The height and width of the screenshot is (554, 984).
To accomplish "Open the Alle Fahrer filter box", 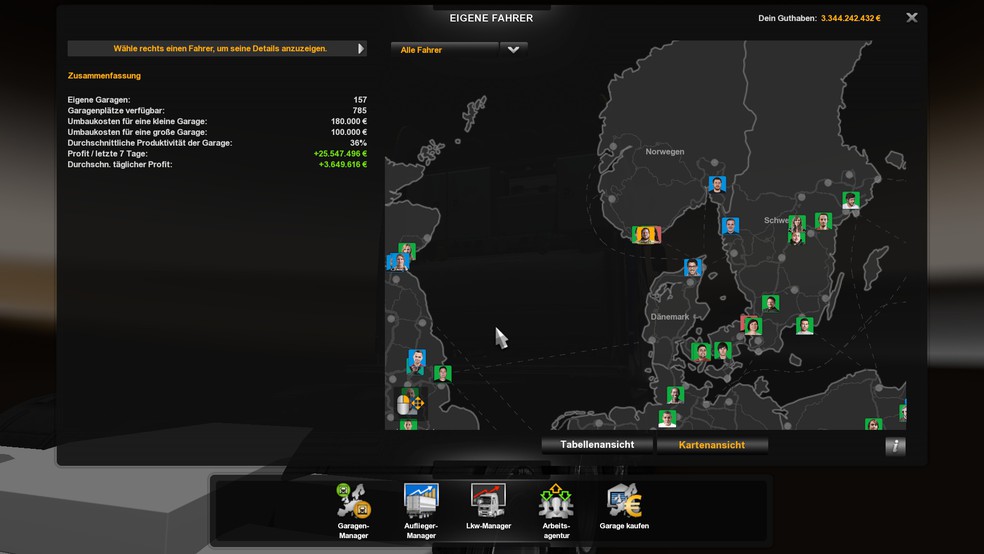I will [x=445, y=50].
